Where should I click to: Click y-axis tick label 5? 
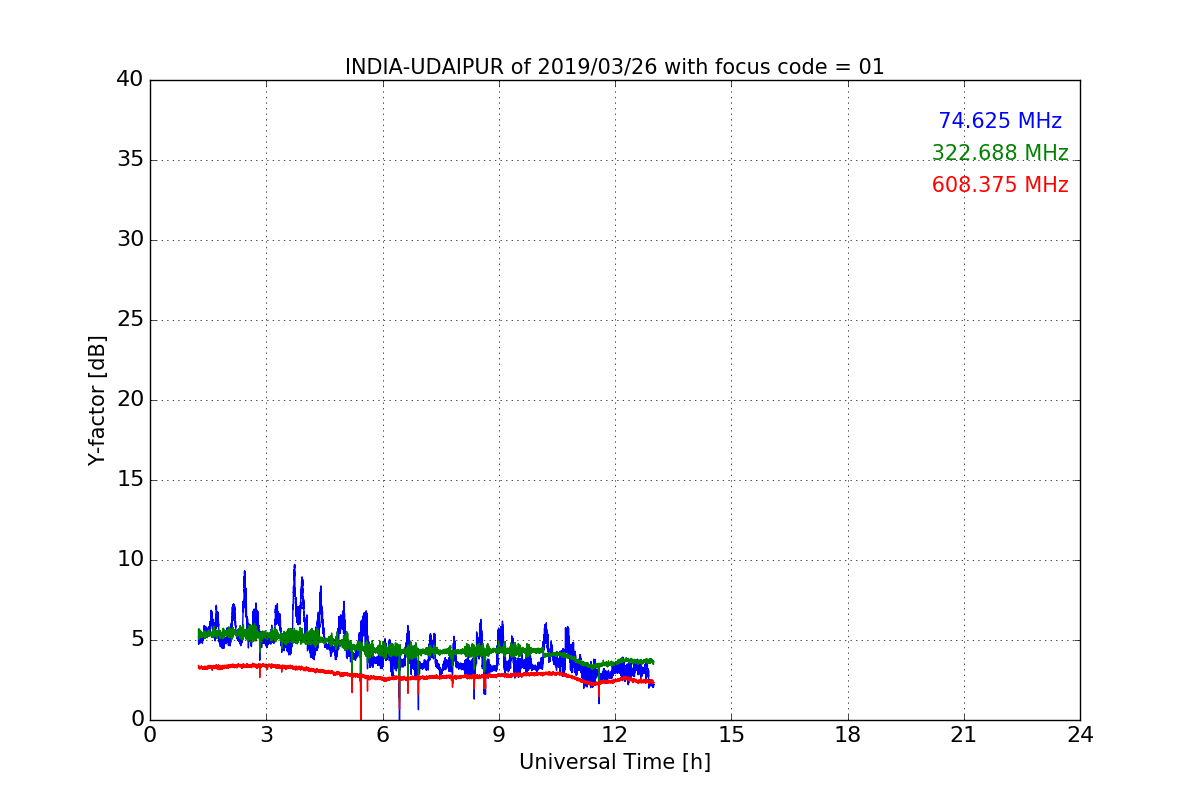[x=137, y=640]
